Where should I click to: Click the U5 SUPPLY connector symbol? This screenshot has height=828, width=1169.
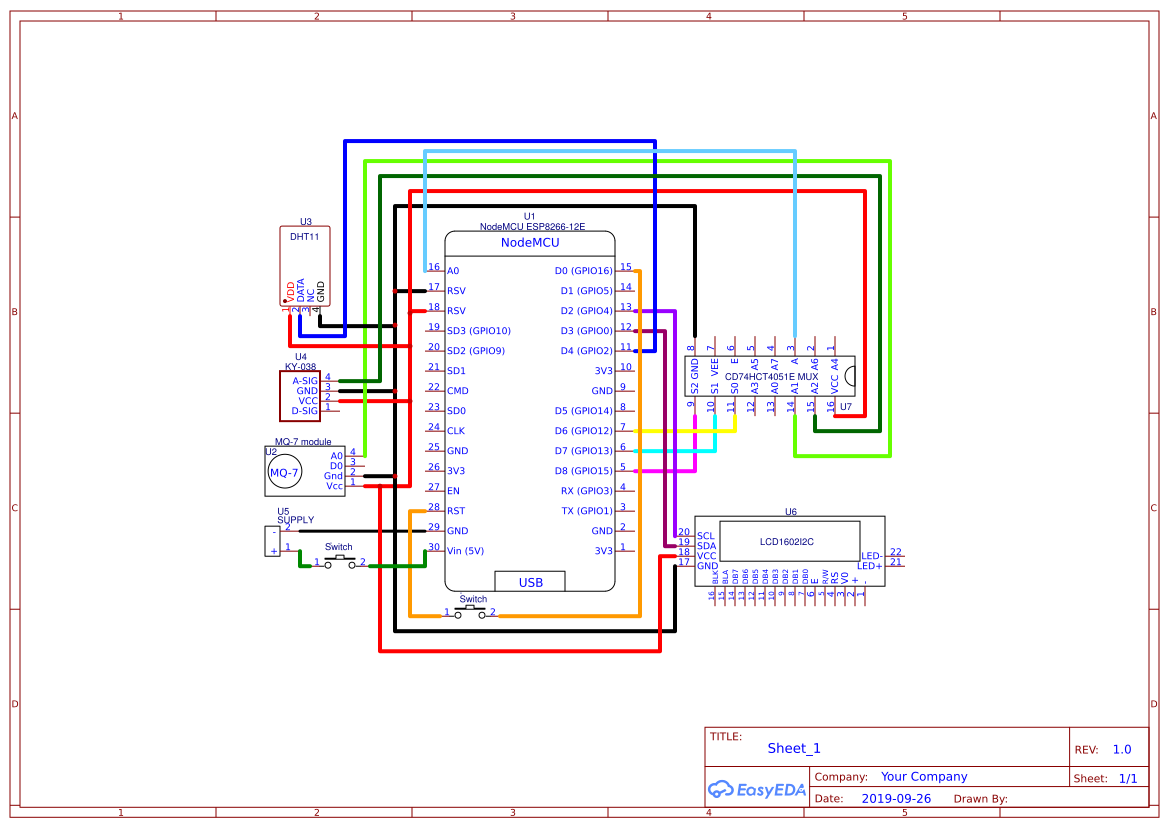tap(272, 541)
